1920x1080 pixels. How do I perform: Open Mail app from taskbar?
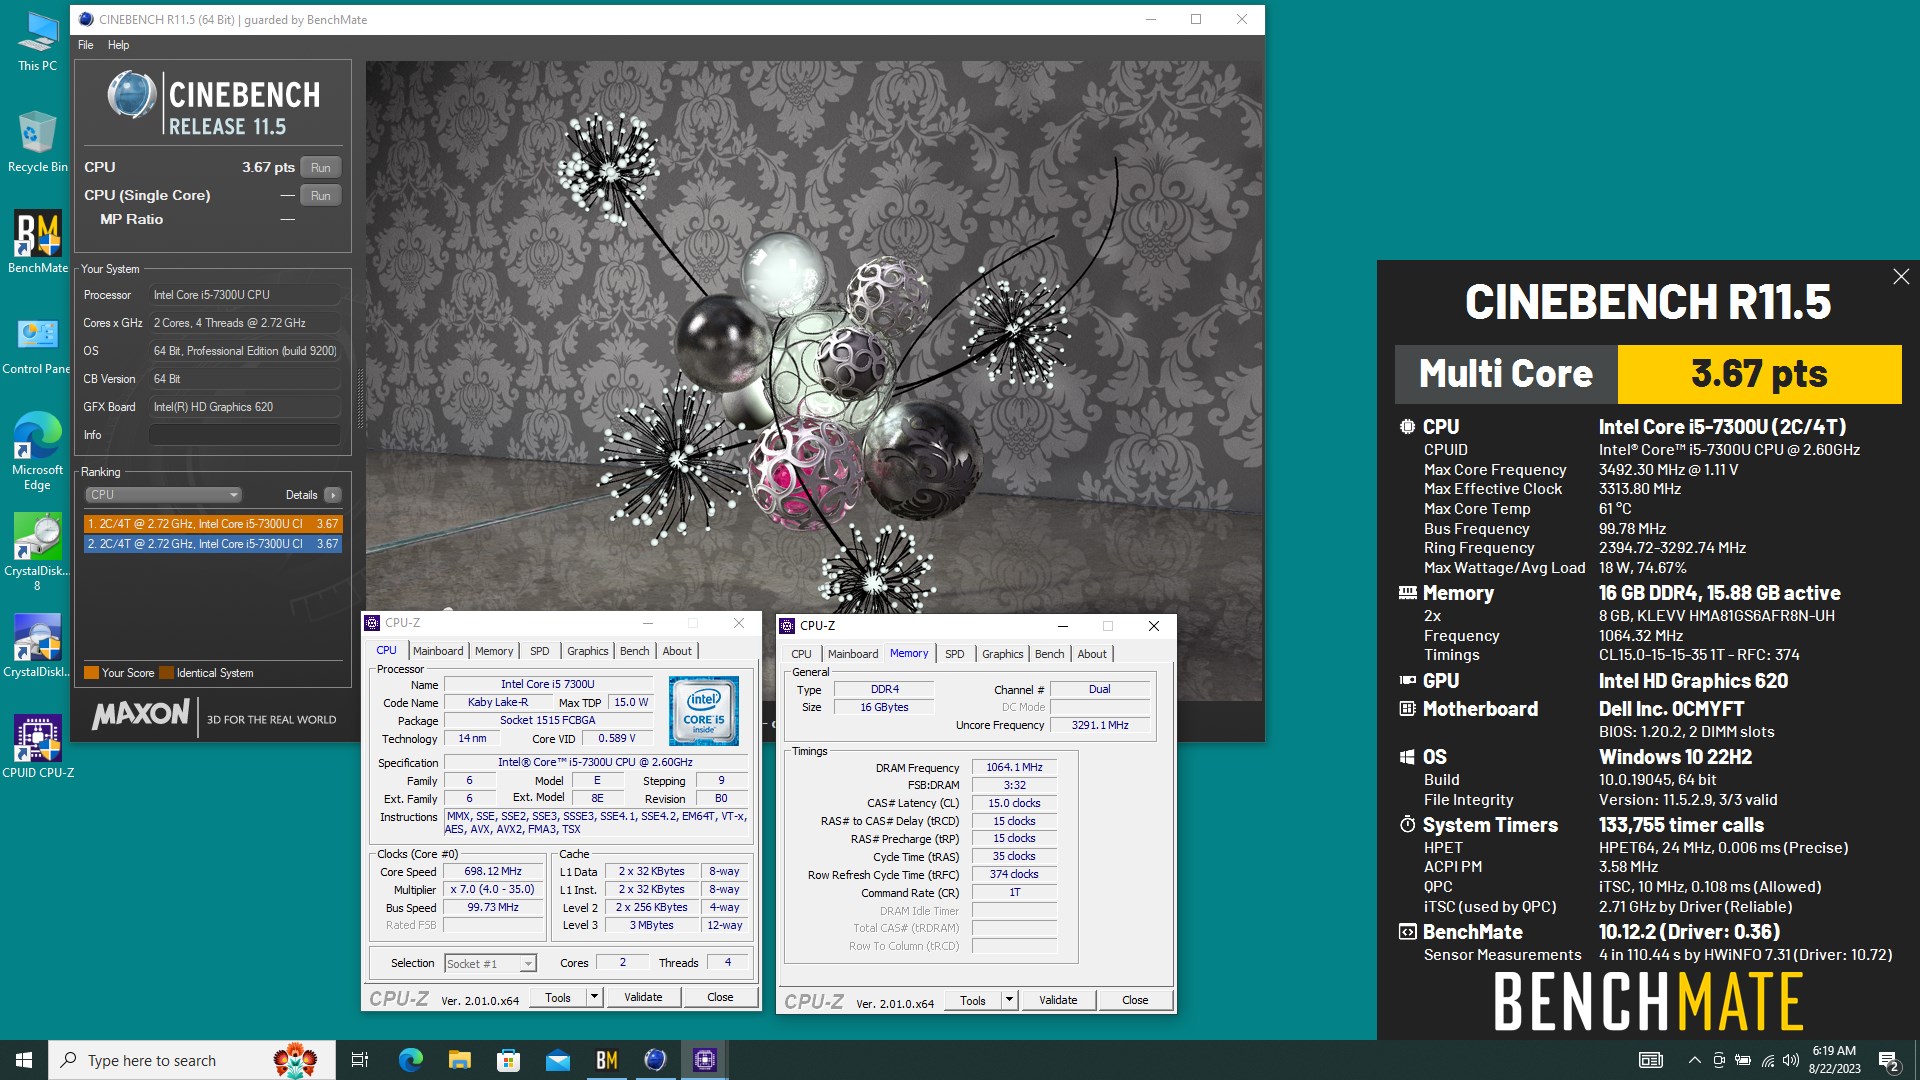557,1060
